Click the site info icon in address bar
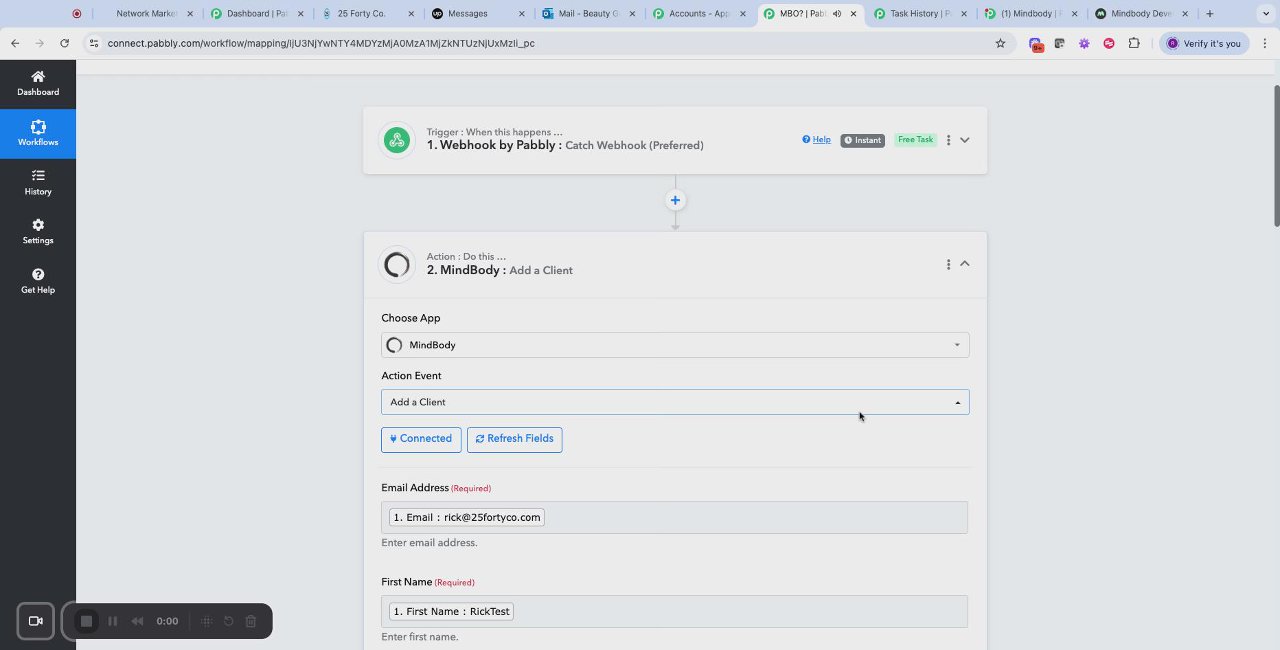 click(93, 43)
